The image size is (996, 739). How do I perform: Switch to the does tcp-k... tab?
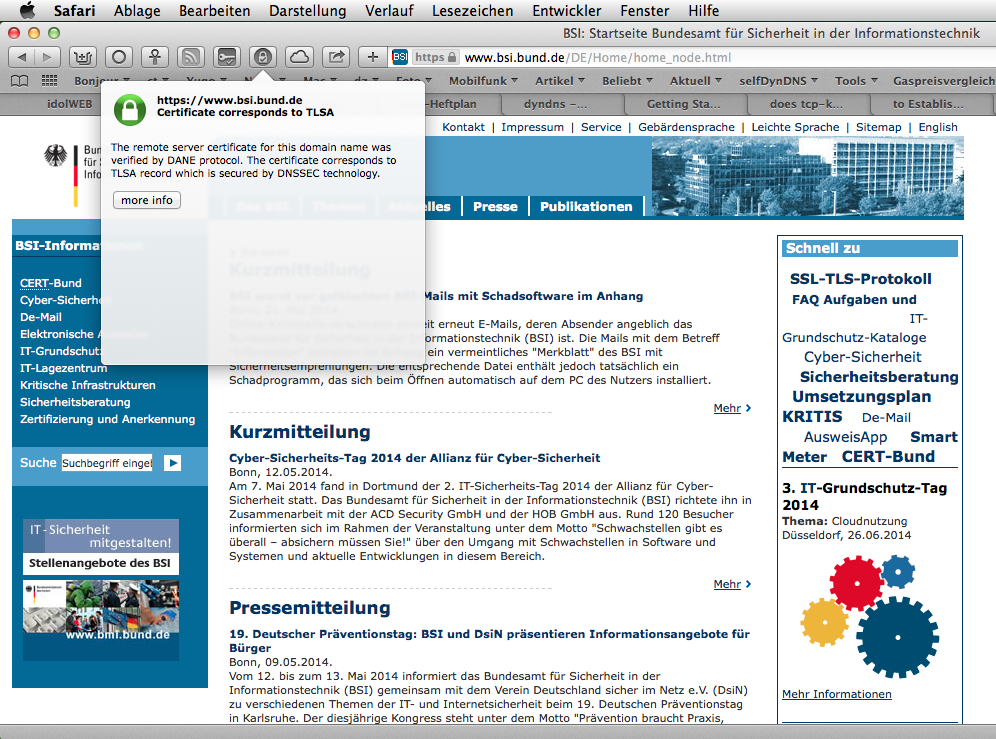[x=806, y=104]
